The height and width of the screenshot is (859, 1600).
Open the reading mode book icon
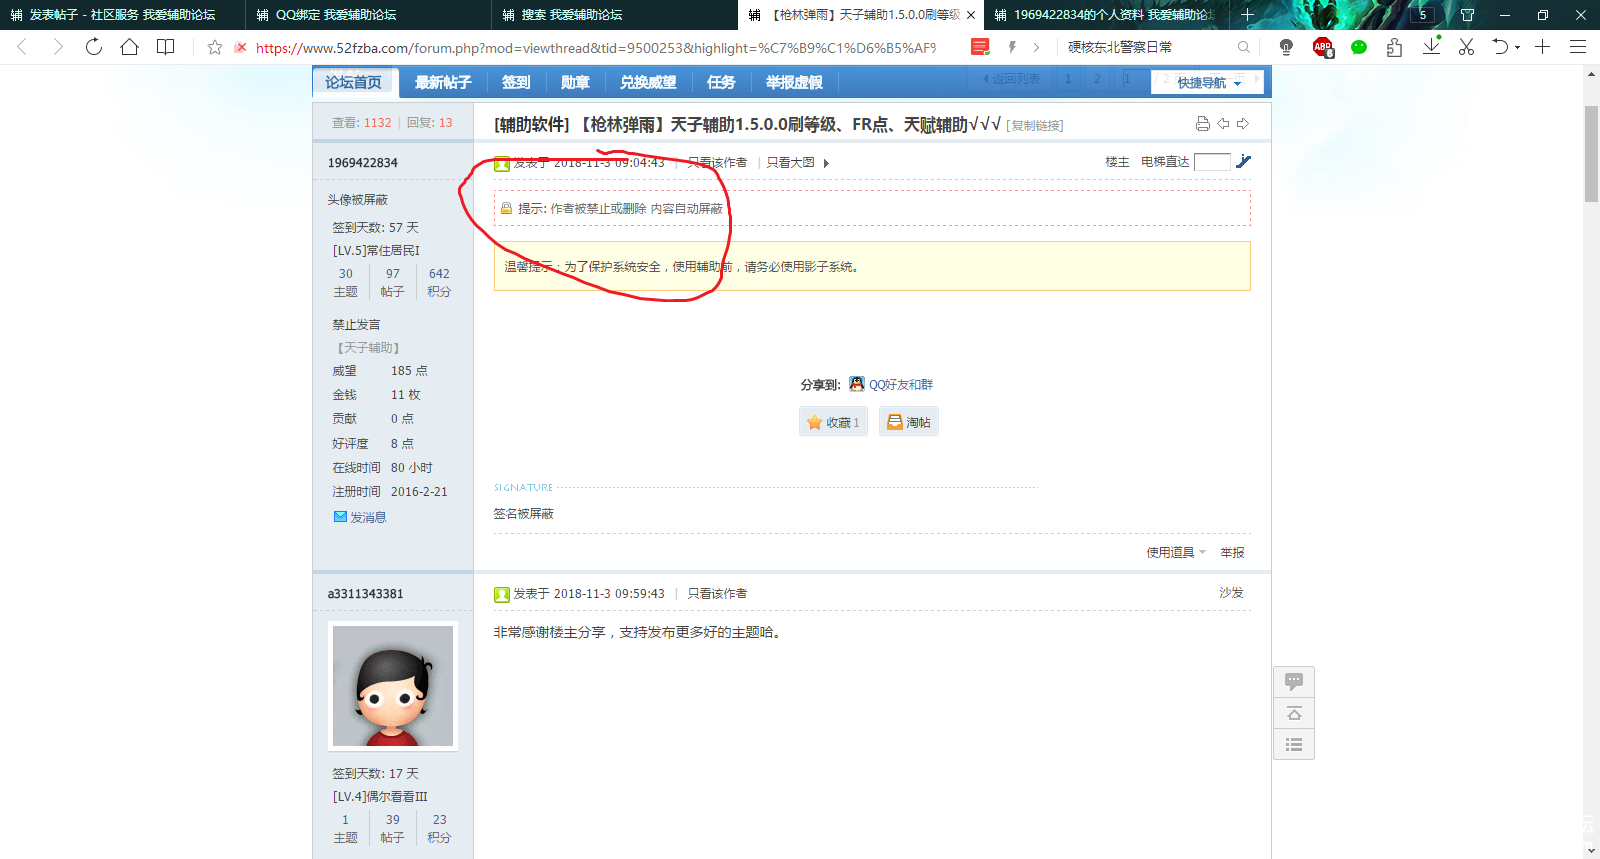(x=166, y=47)
